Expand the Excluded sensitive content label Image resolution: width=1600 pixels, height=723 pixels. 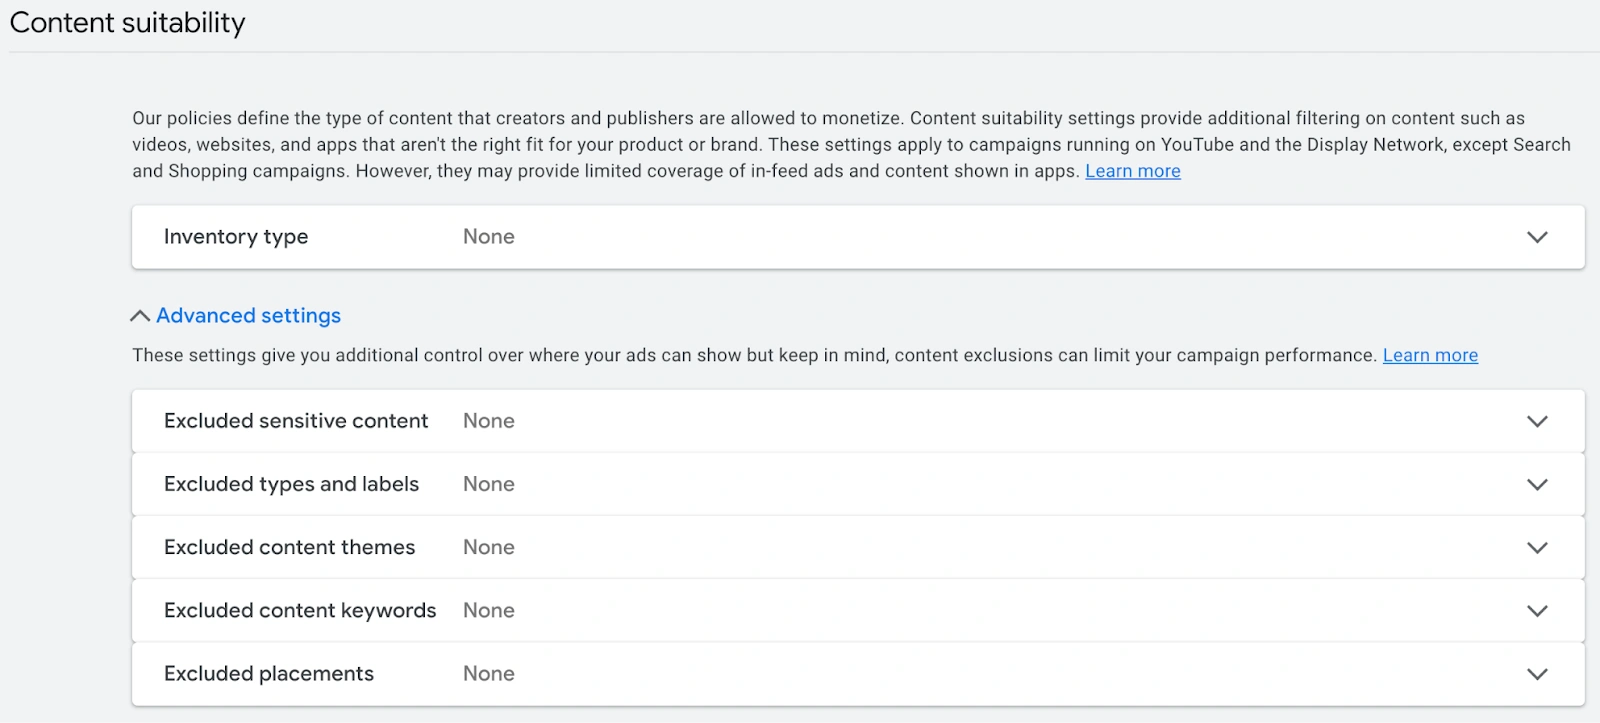(296, 421)
